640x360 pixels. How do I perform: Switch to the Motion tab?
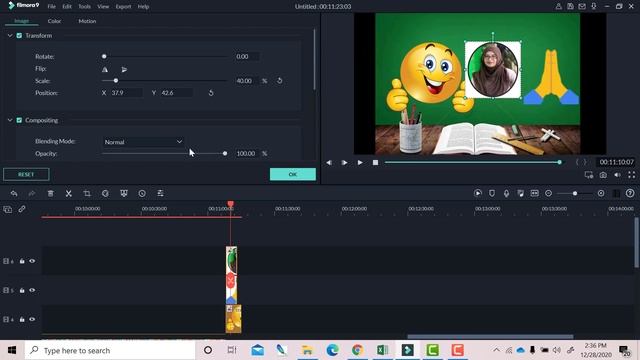click(87, 21)
